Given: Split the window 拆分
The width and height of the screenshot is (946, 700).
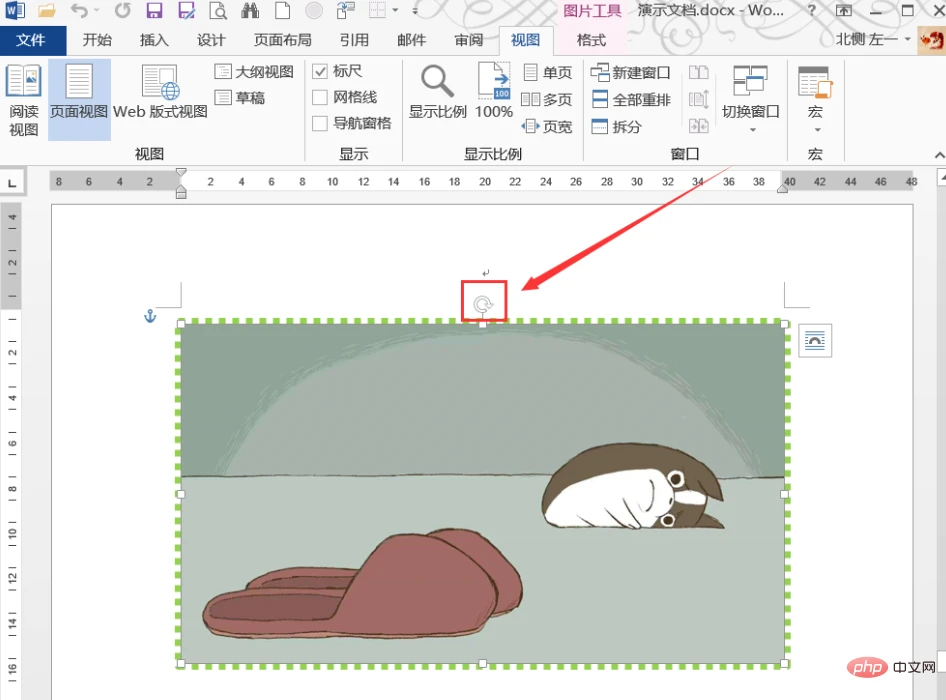Looking at the screenshot, I should pos(616,126).
